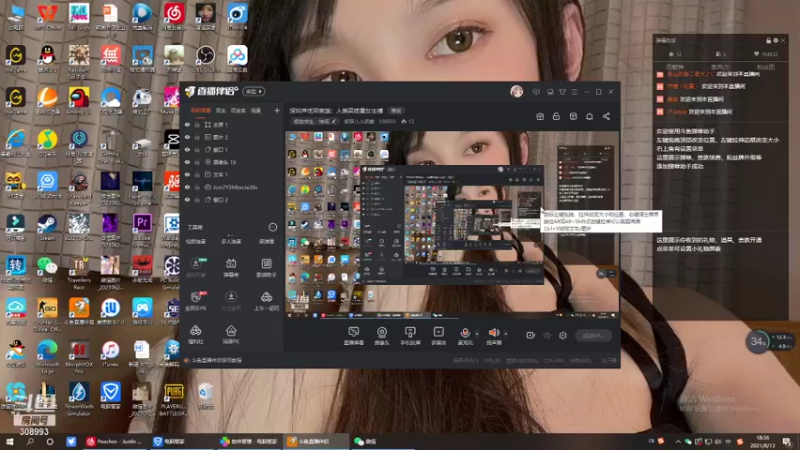800x450 pixels.
Task: Open the gift box icon above the preview
Action: (540, 116)
